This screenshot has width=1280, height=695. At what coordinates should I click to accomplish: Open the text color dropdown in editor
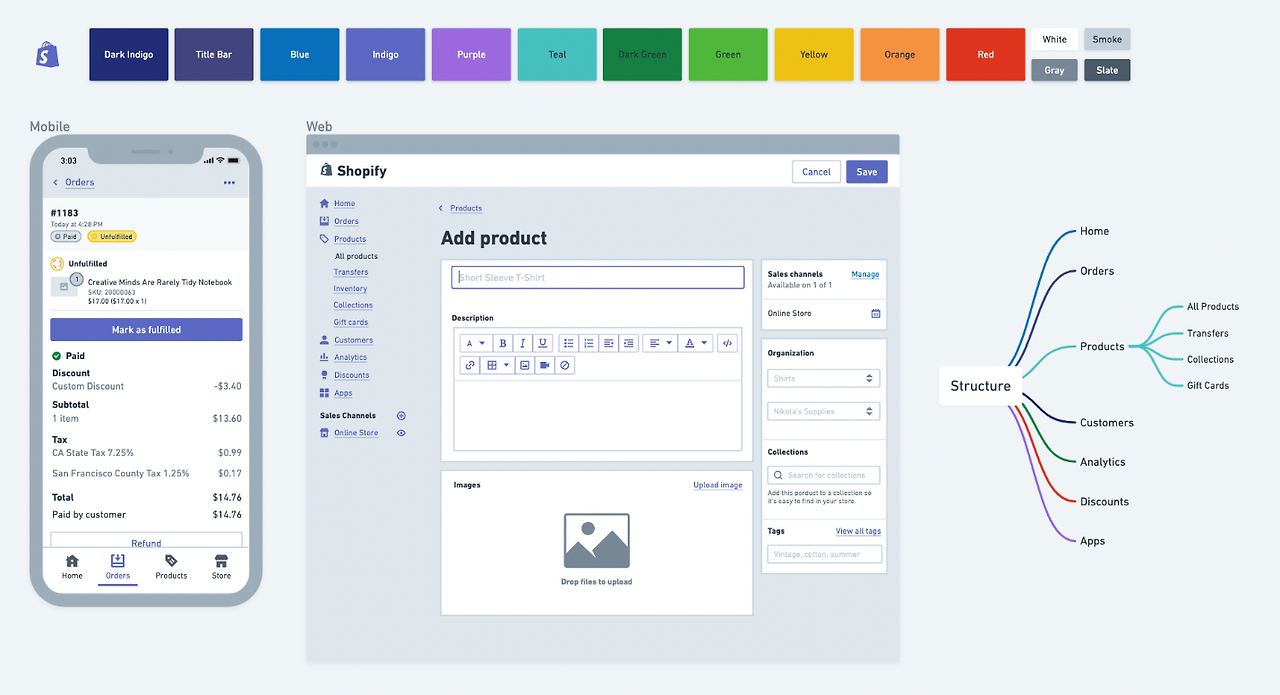(x=695, y=343)
